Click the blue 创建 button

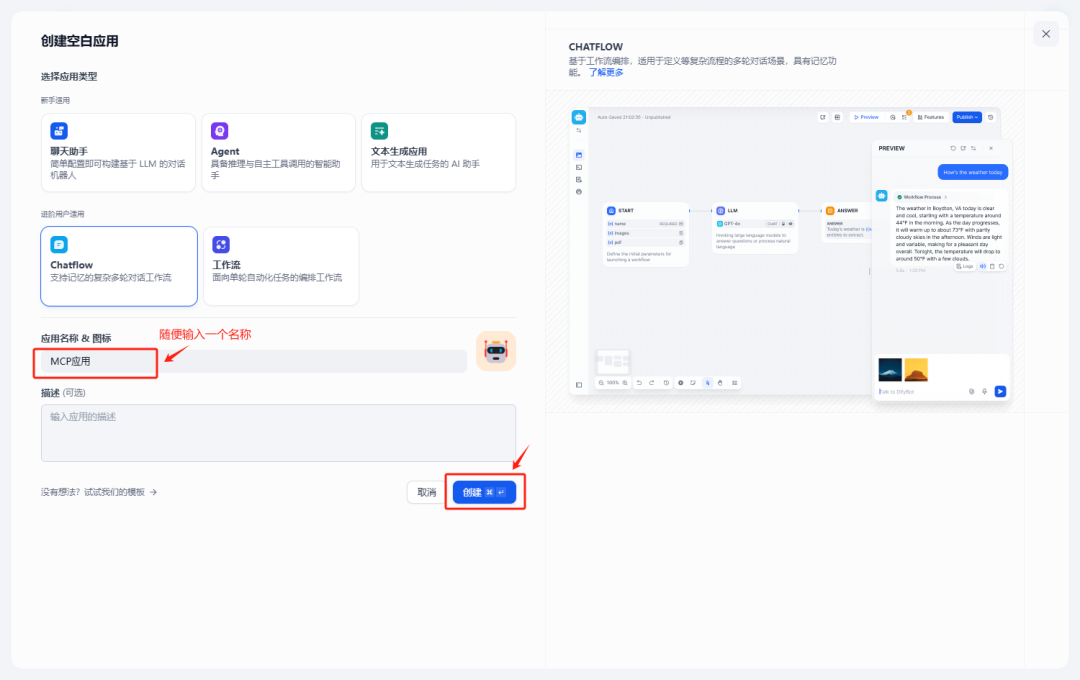484,493
